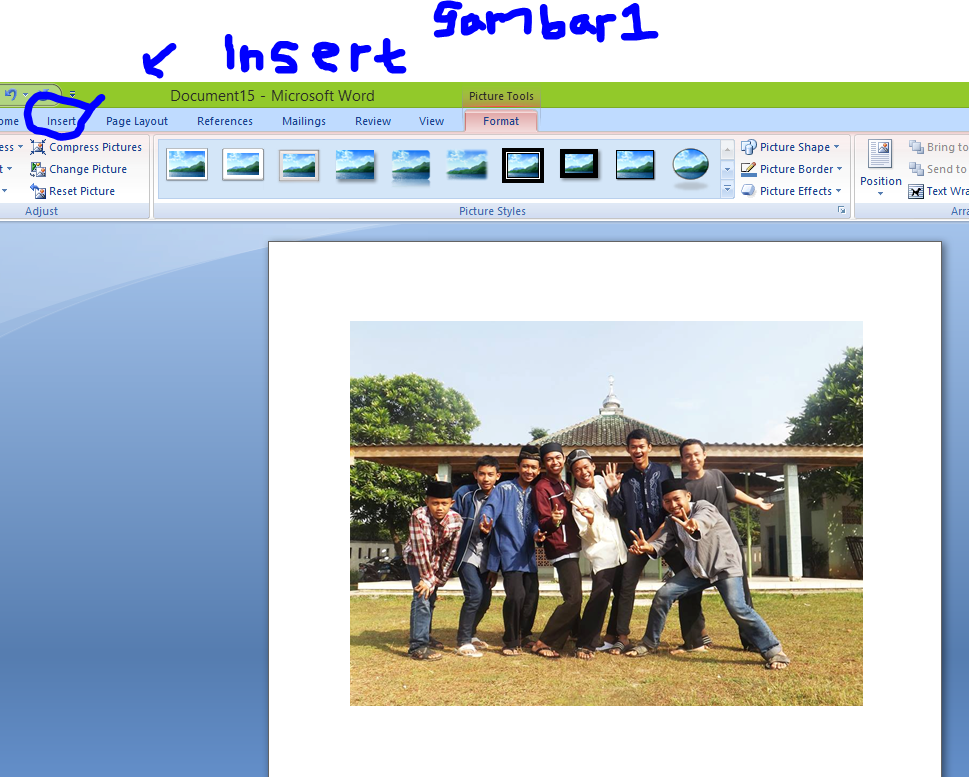Apply the second beveled white matte style

coord(243,164)
